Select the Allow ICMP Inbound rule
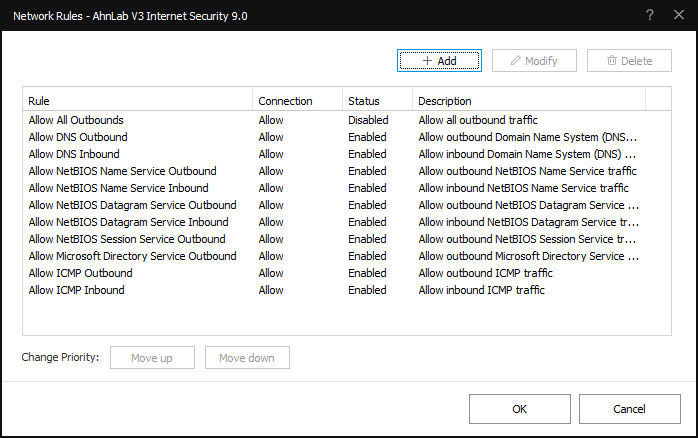 (347, 290)
